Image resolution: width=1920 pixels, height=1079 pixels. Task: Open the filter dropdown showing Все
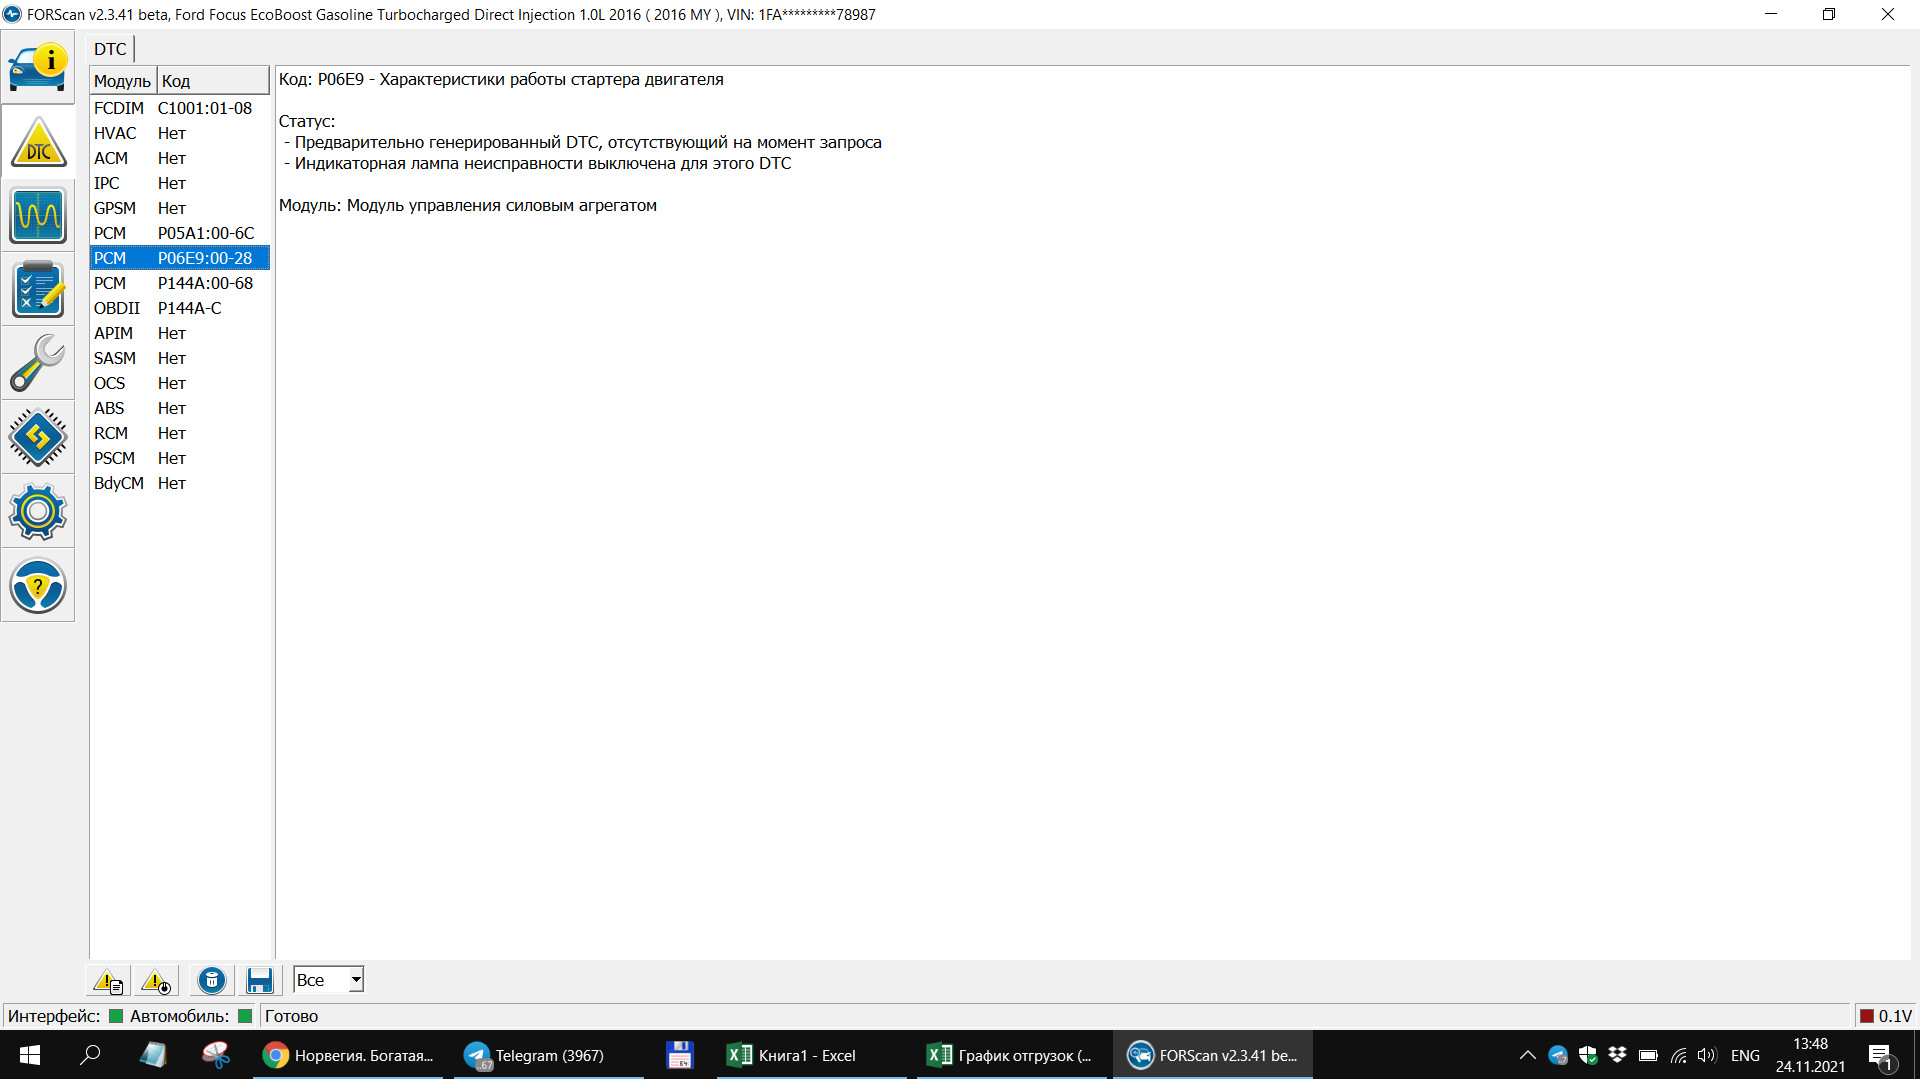tap(328, 980)
